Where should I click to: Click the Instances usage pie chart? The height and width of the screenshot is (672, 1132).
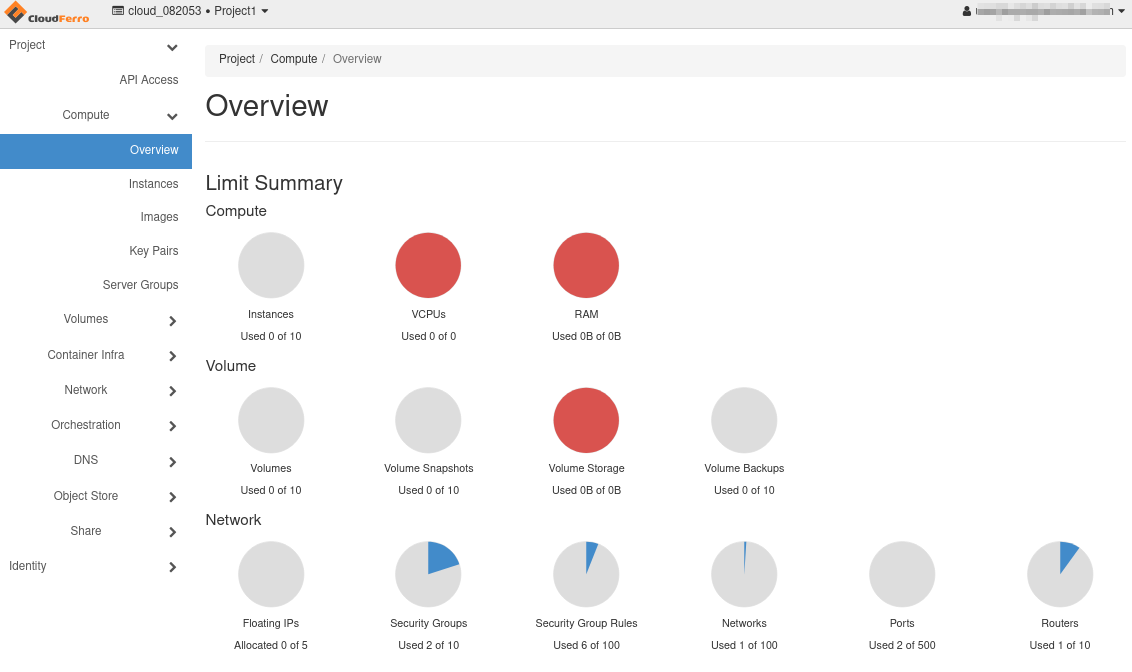pyautogui.click(x=271, y=265)
